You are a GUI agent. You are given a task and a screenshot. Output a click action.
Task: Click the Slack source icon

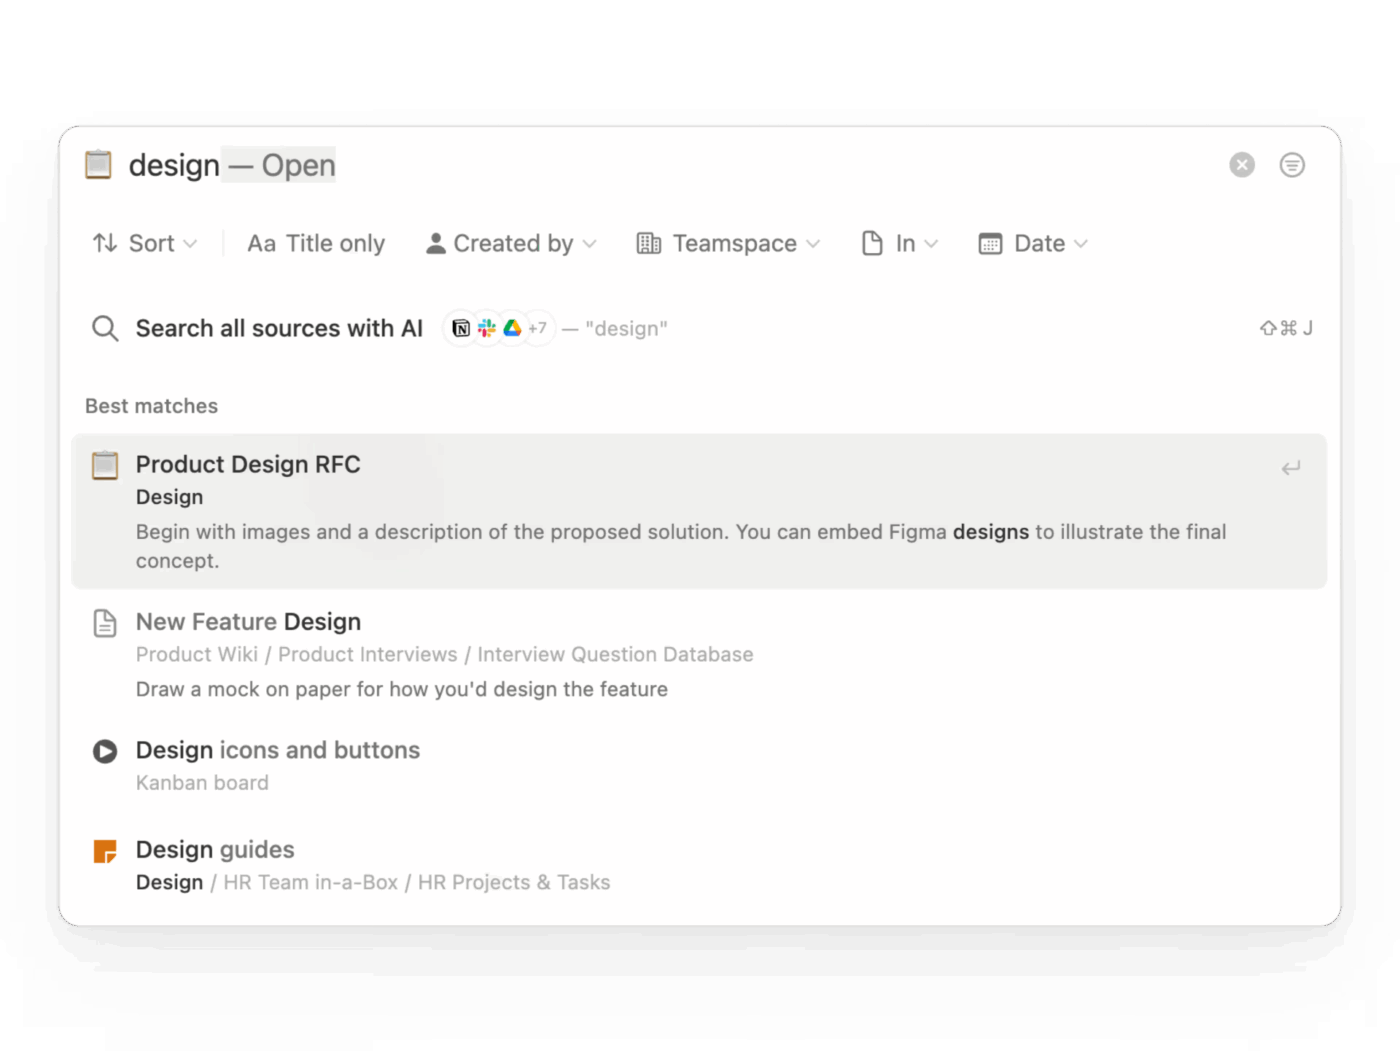click(x=487, y=328)
